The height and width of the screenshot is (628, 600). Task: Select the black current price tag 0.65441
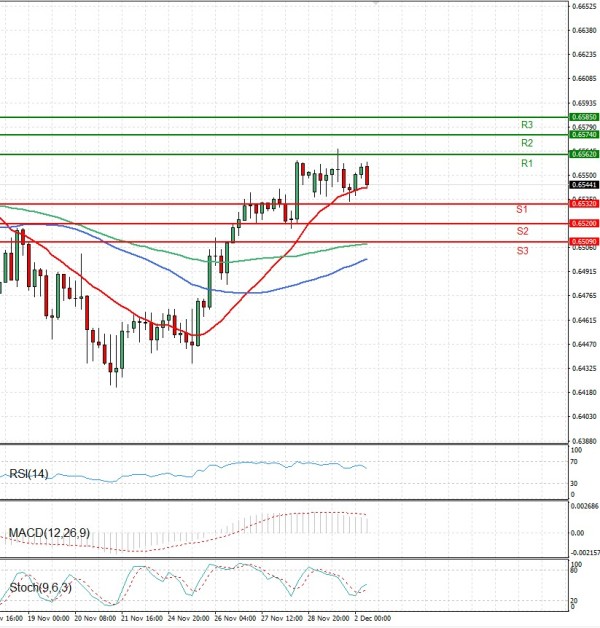584,185
